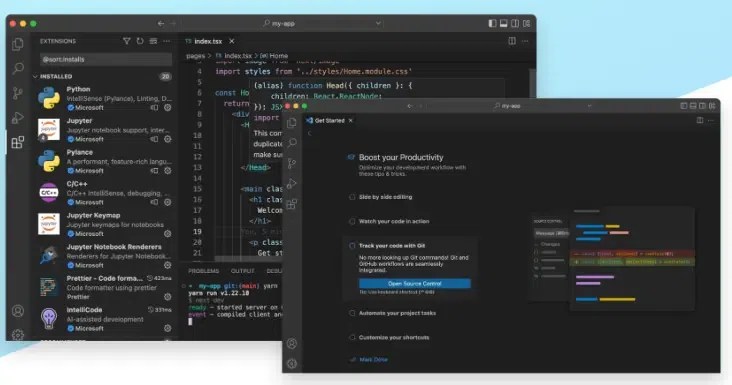732x385 pixels.
Task: Open my-app command center dropdown in back window
Action: pyautogui.click(x=378, y=23)
